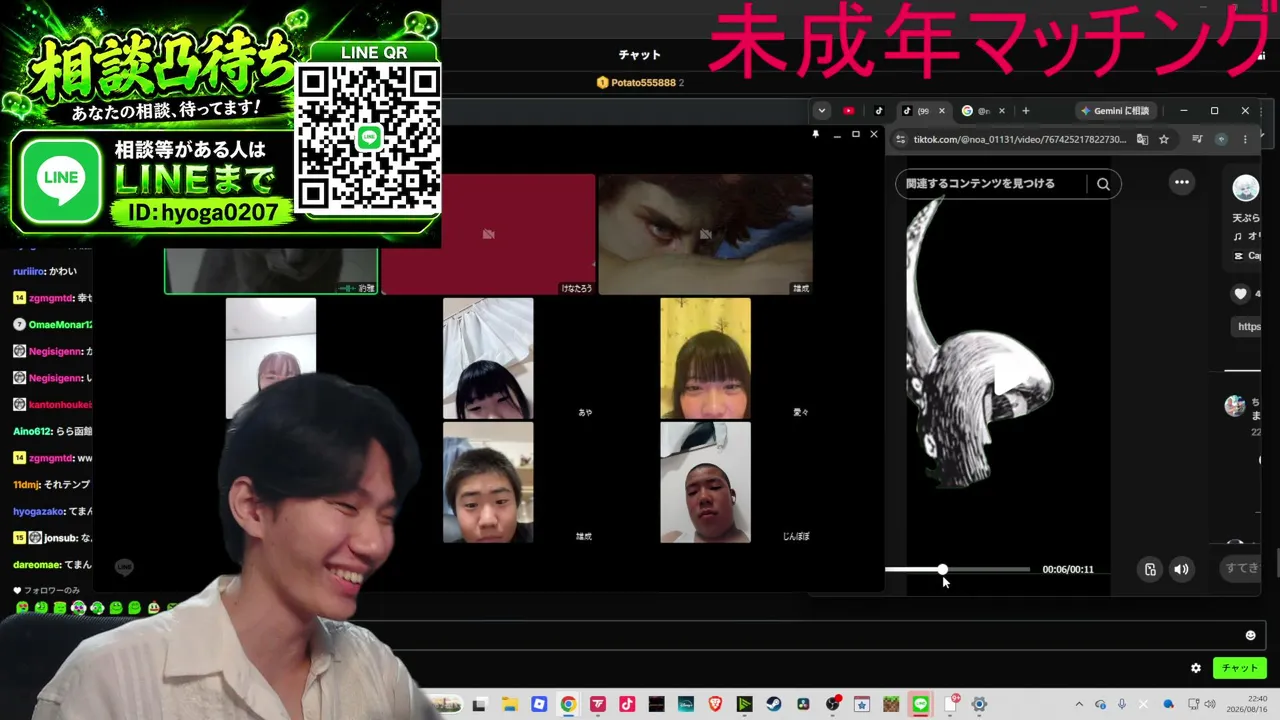The width and height of the screenshot is (1280, 720).
Task: Open Disney+ from the taskbar
Action: click(x=686, y=704)
